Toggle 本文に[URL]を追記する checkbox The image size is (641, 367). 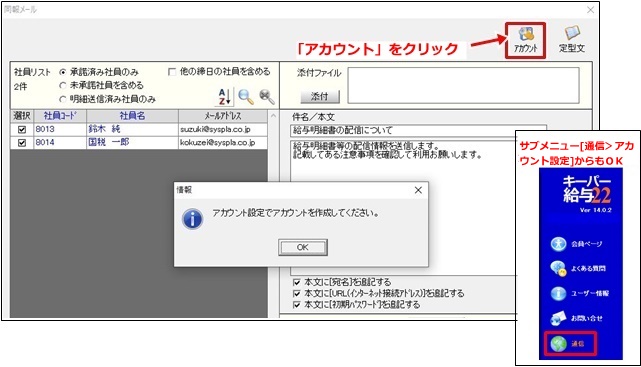(x=297, y=293)
